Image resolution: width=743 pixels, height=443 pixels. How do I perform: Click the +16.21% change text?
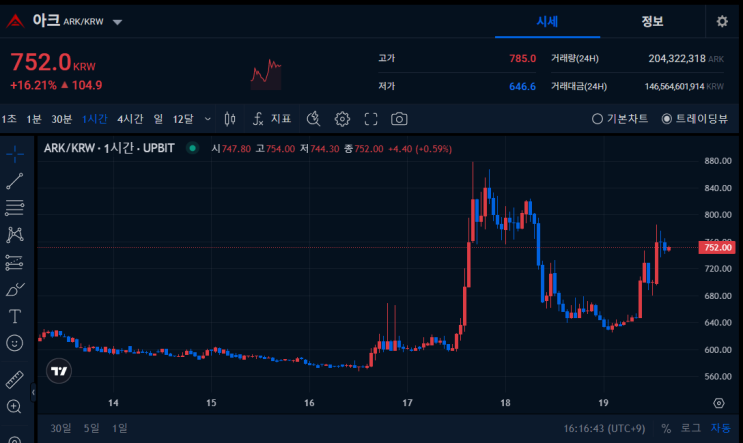point(33,85)
